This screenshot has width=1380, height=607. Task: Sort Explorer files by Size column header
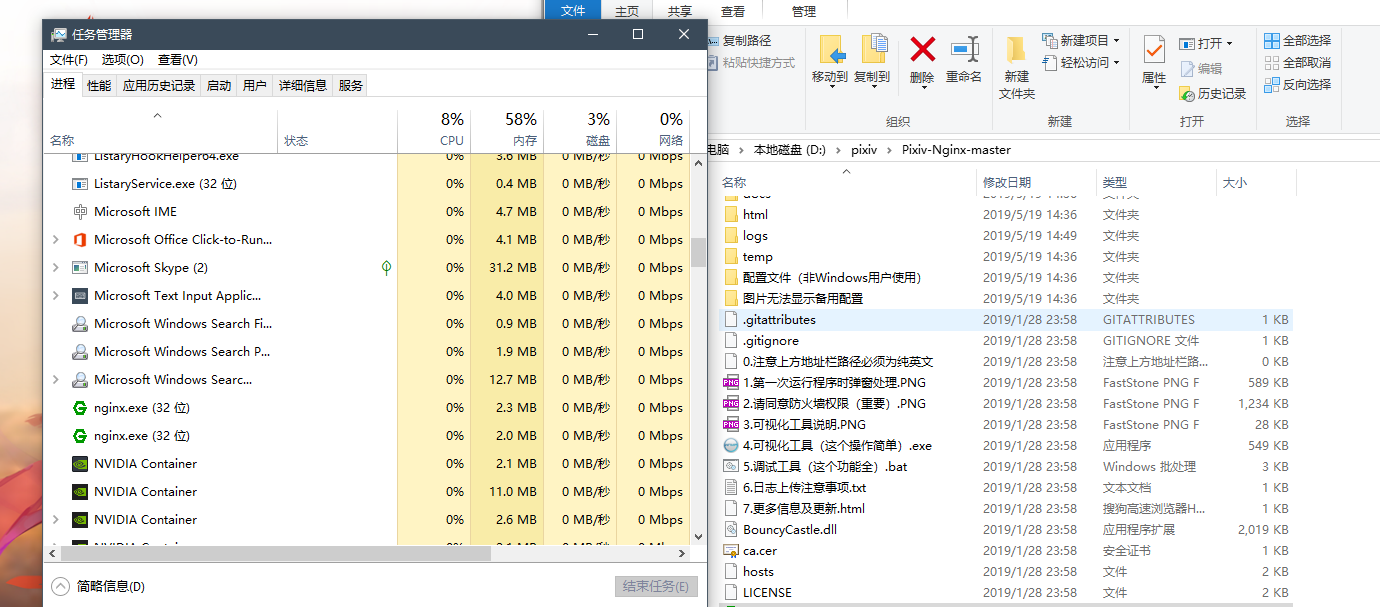[x=1256, y=183]
